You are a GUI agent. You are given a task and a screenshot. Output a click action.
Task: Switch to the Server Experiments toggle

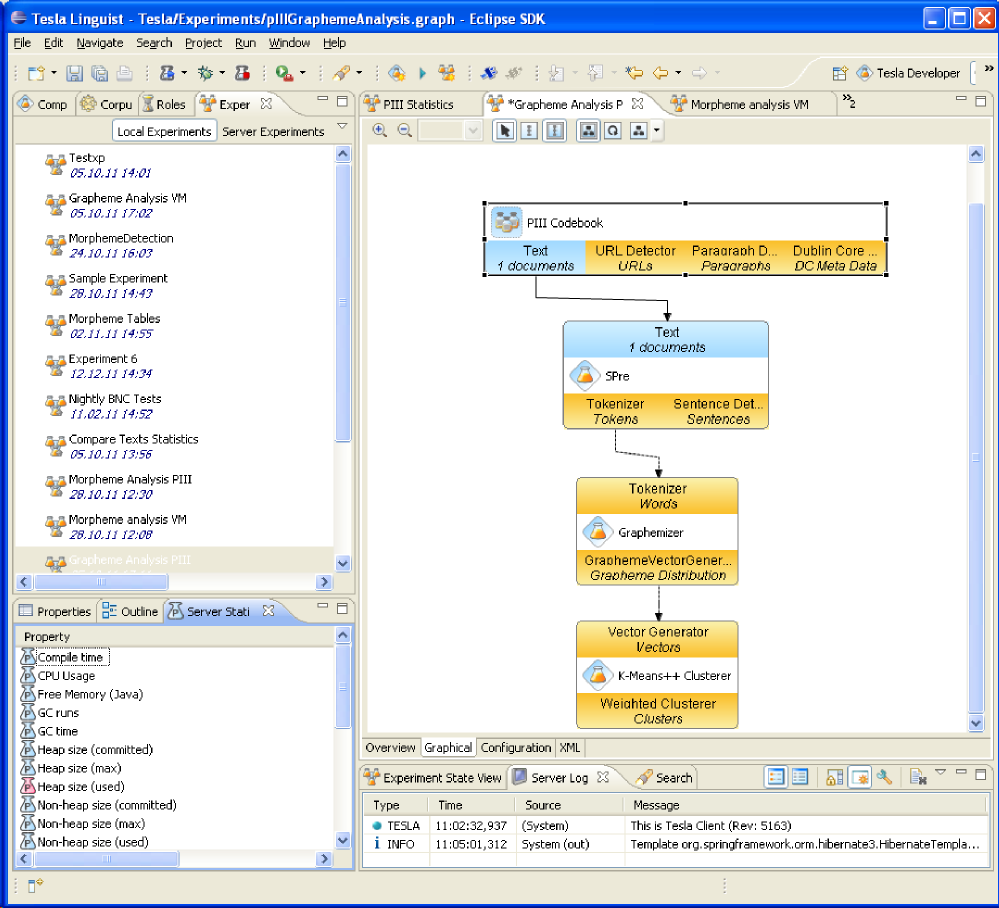click(x=273, y=132)
